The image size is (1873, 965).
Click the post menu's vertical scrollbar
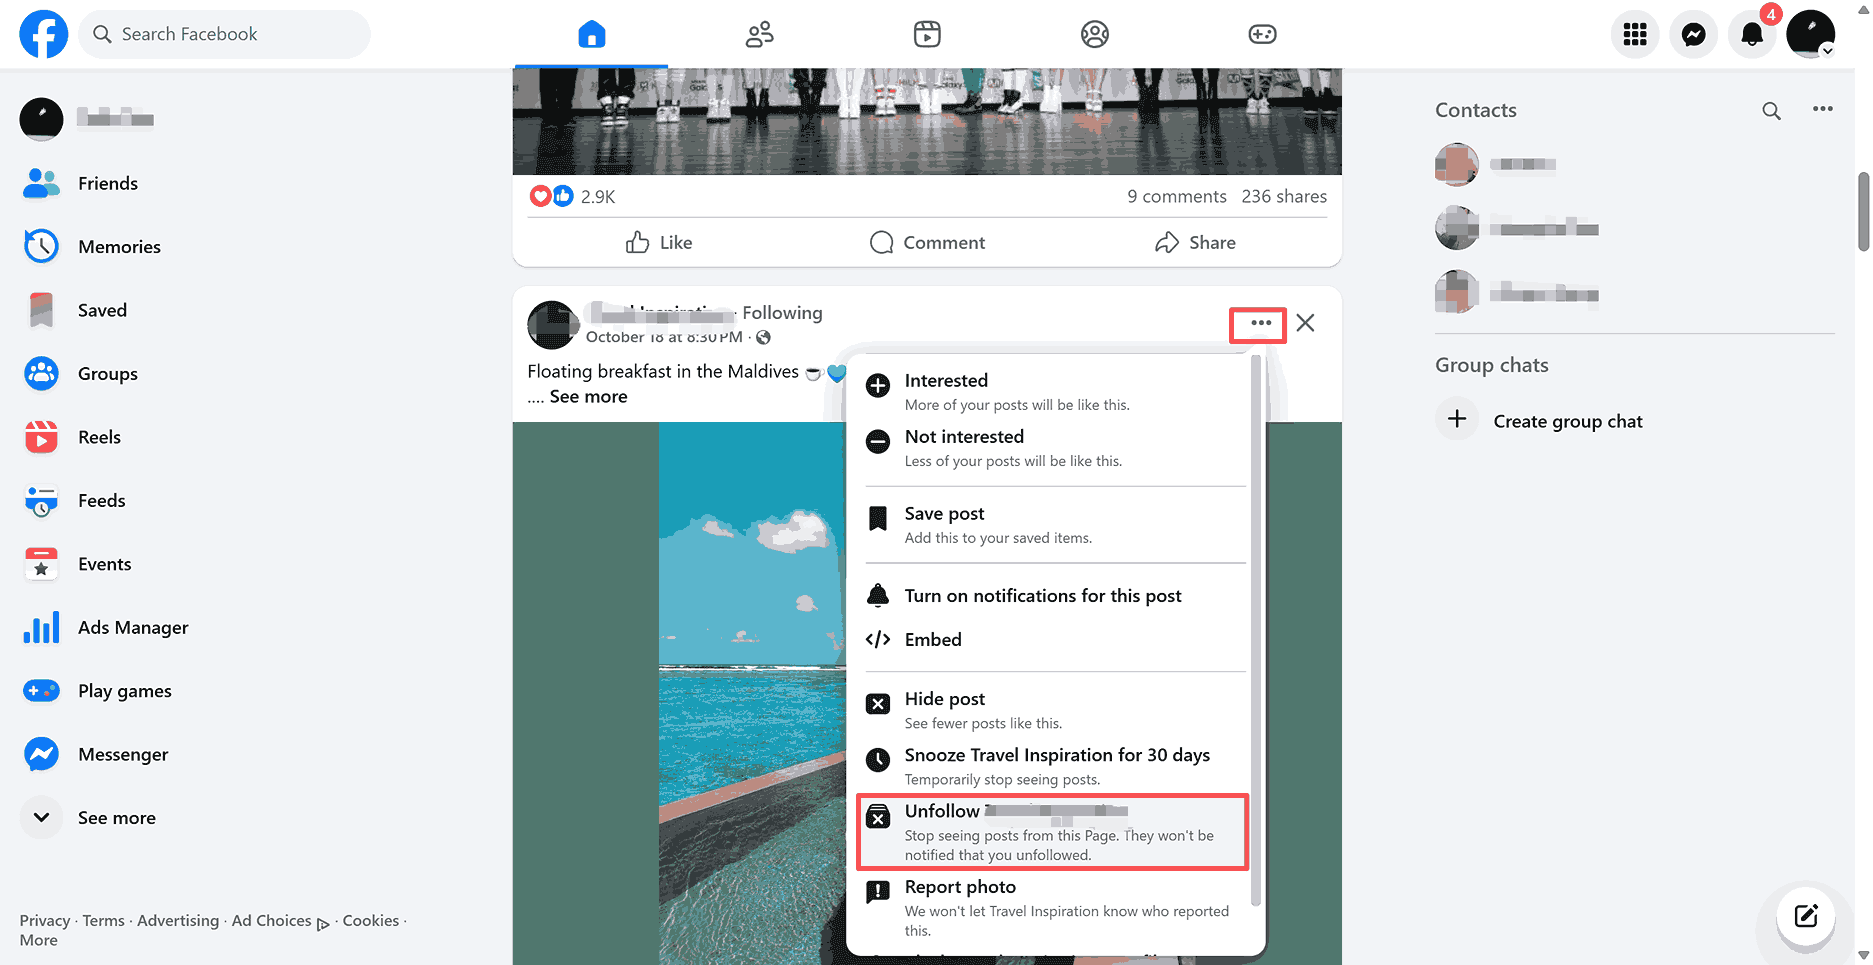click(x=1256, y=630)
